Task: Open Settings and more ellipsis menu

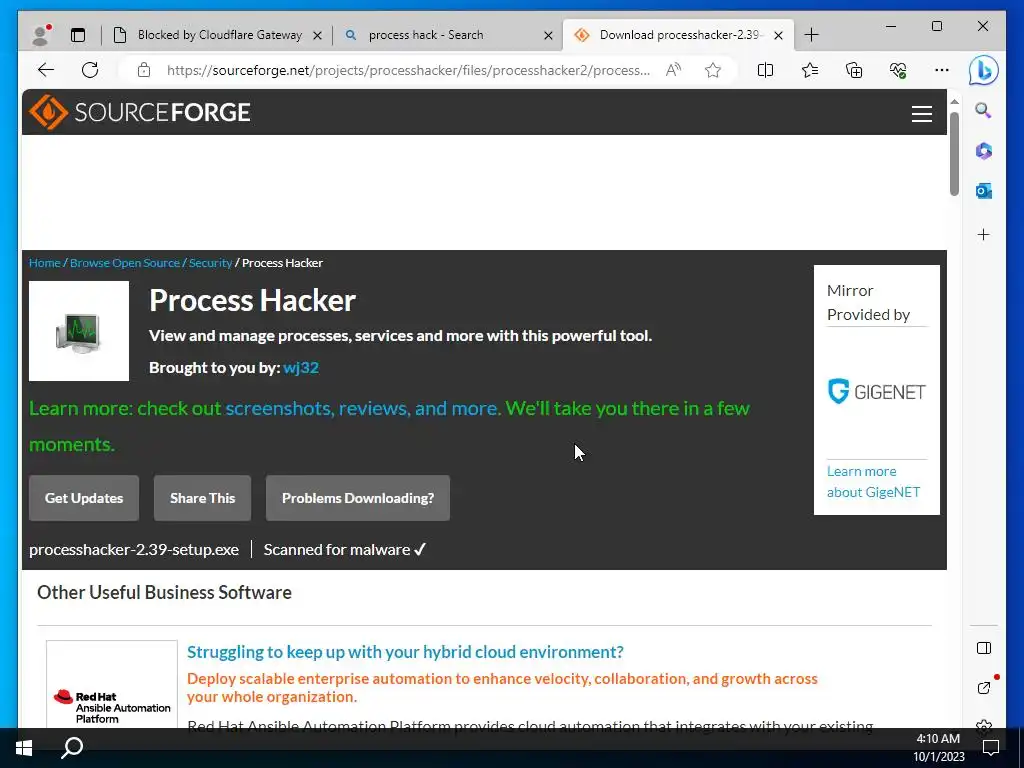Action: coord(942,70)
